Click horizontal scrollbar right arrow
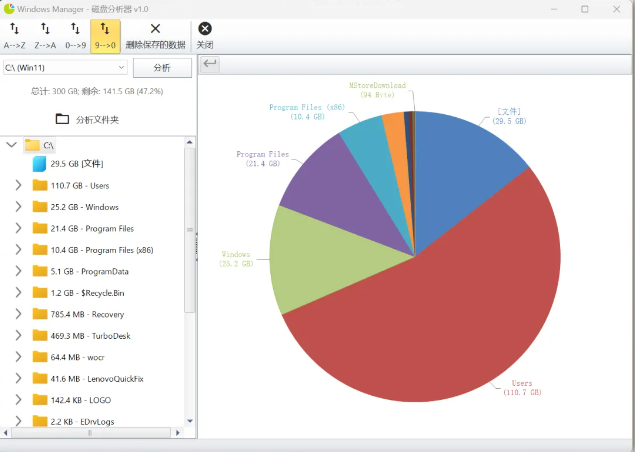 (x=177, y=433)
